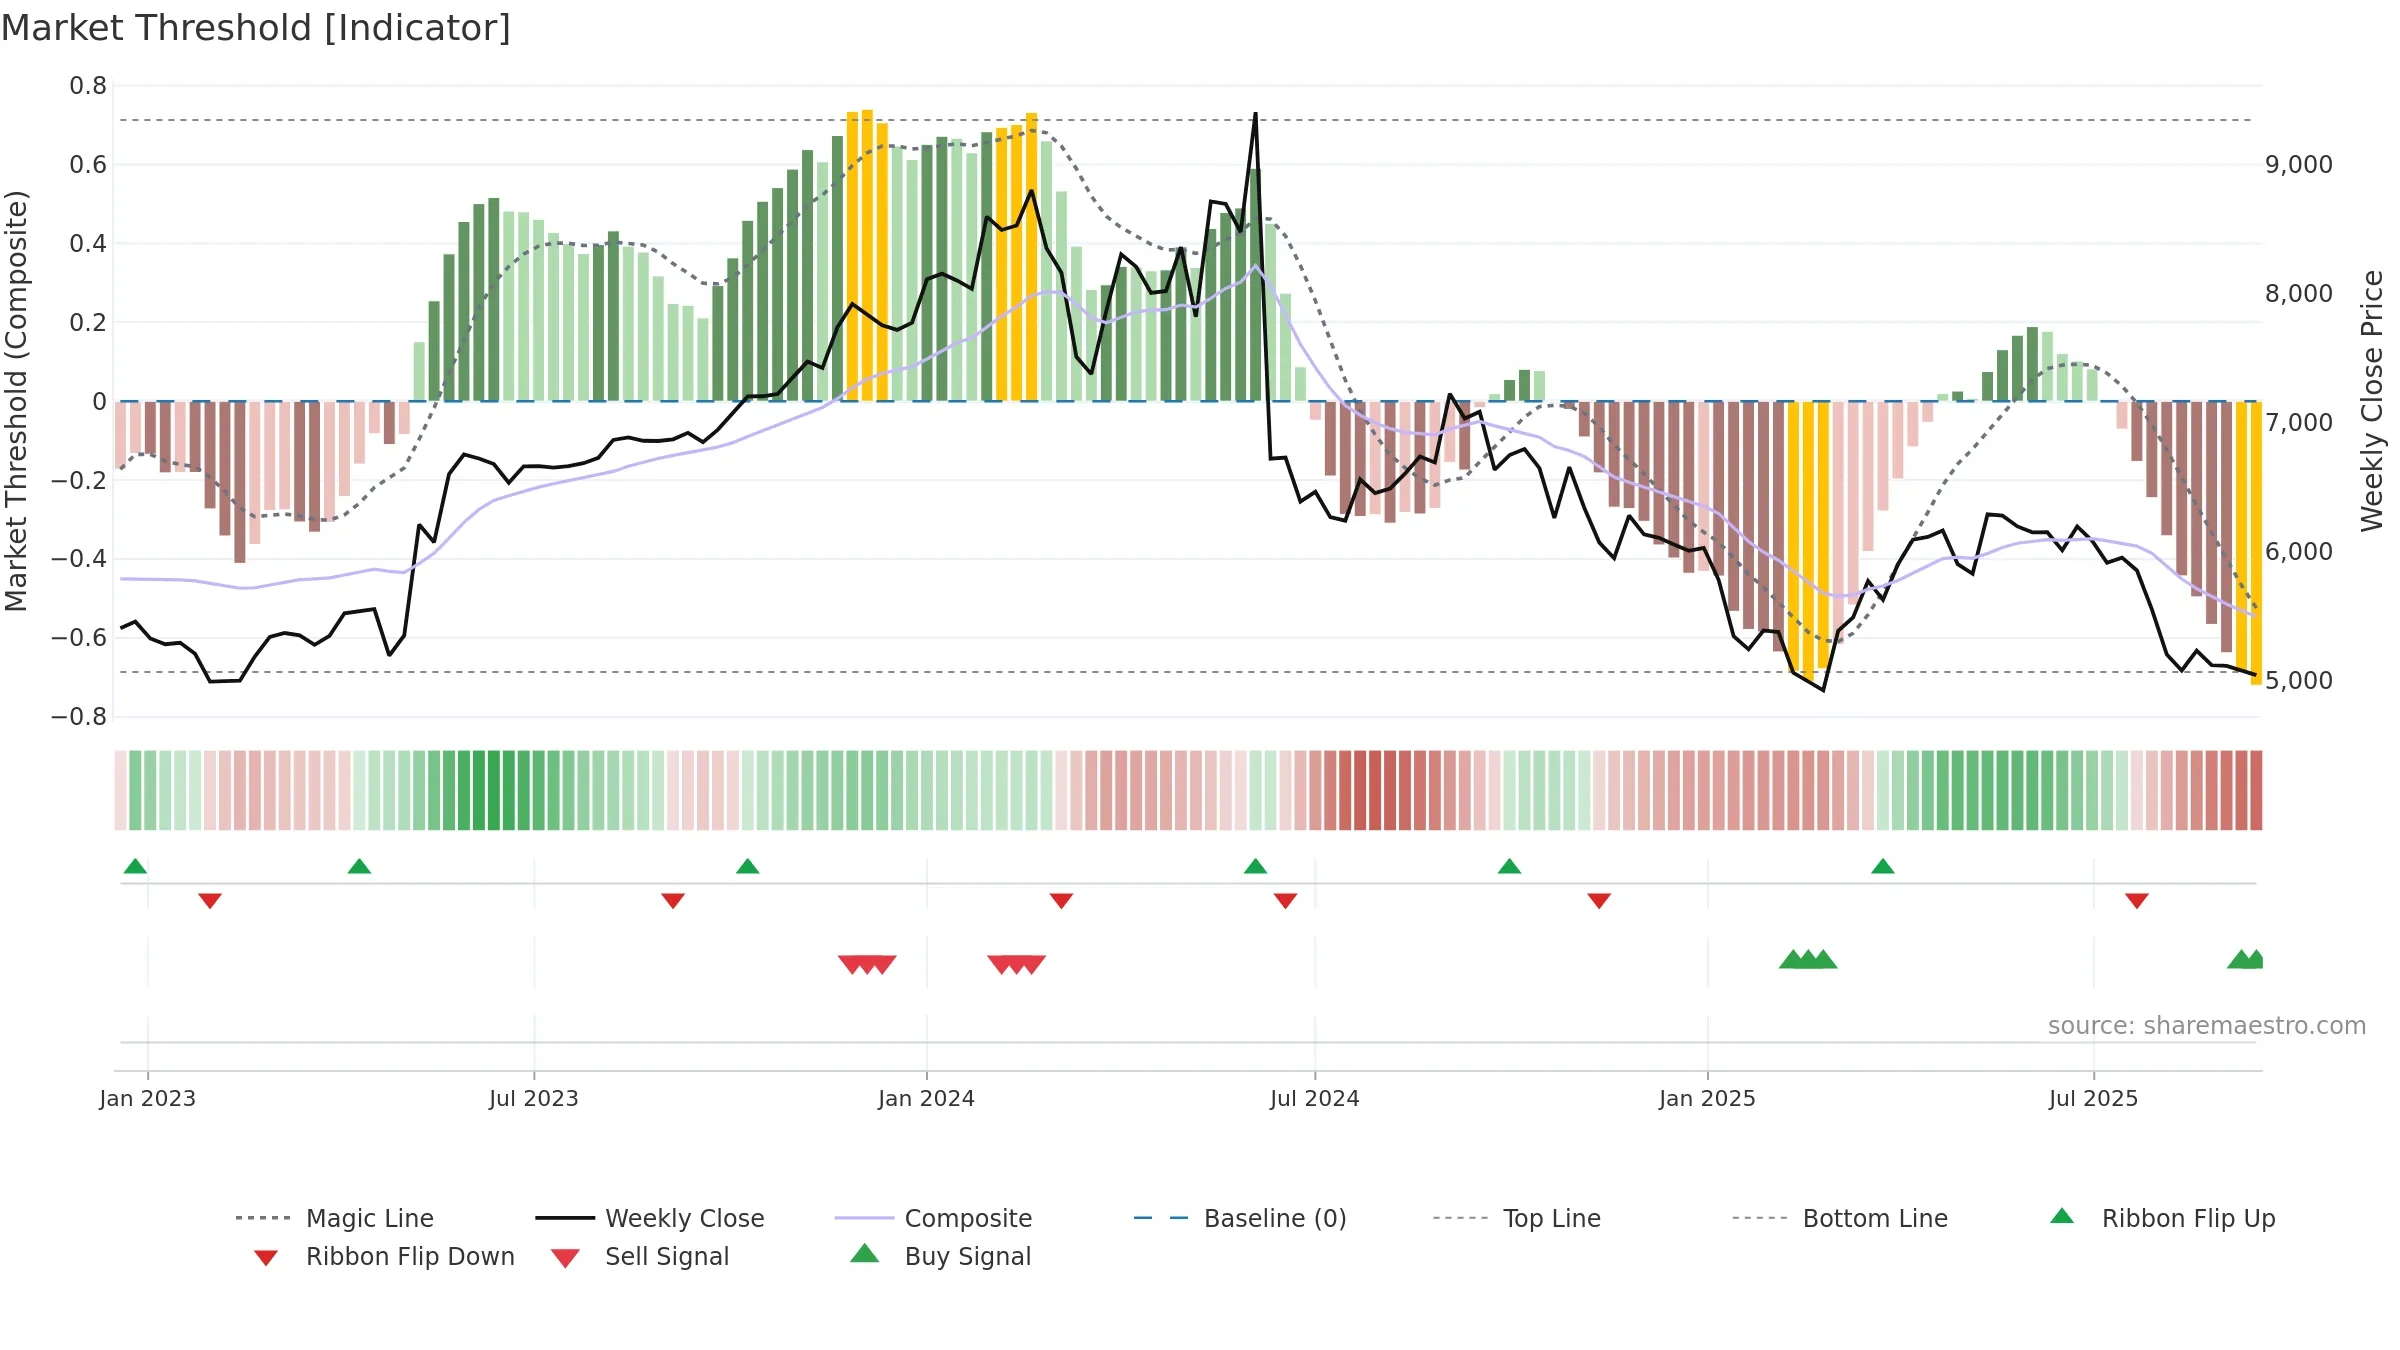This screenshot has width=2400, height=1350.
Task: Toggle the Sell Signal legend entry
Action: [640, 1257]
